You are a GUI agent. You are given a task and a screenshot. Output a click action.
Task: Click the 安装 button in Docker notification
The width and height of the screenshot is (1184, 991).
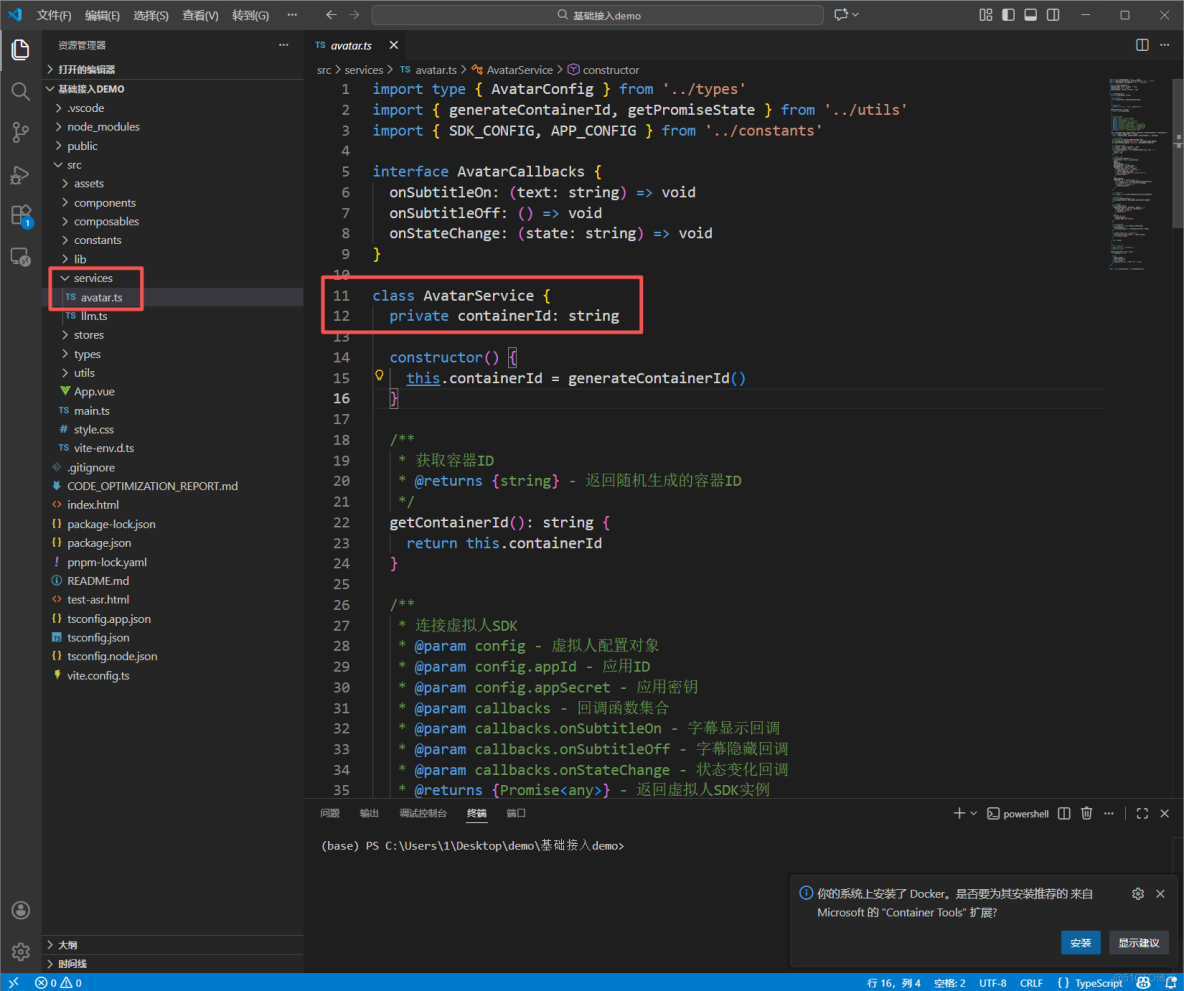pos(1080,943)
